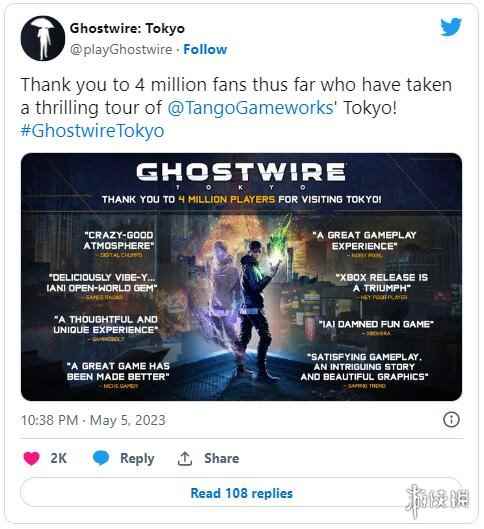The image size is (484, 529).
Task: Open the tweet info circle icon
Action: (x=451, y=420)
